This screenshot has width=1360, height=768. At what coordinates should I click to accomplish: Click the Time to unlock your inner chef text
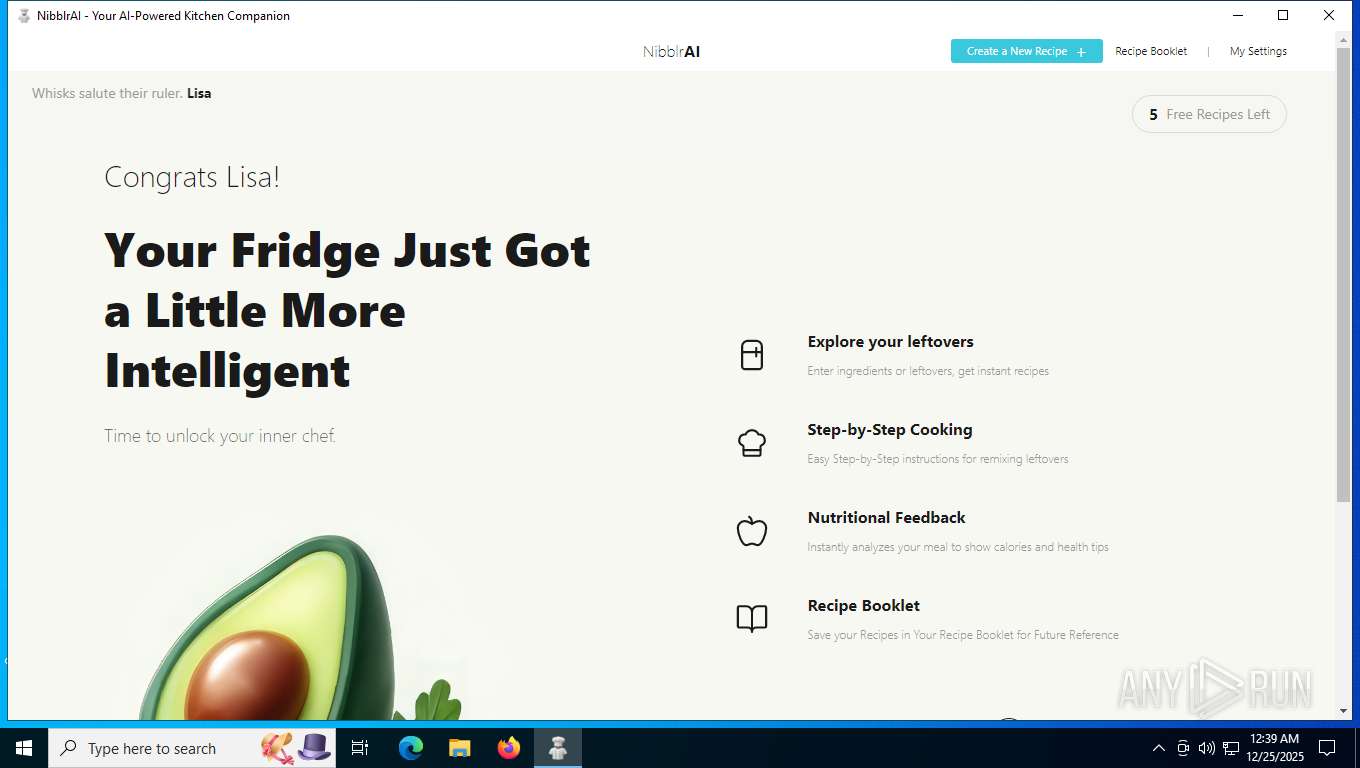[220, 436]
